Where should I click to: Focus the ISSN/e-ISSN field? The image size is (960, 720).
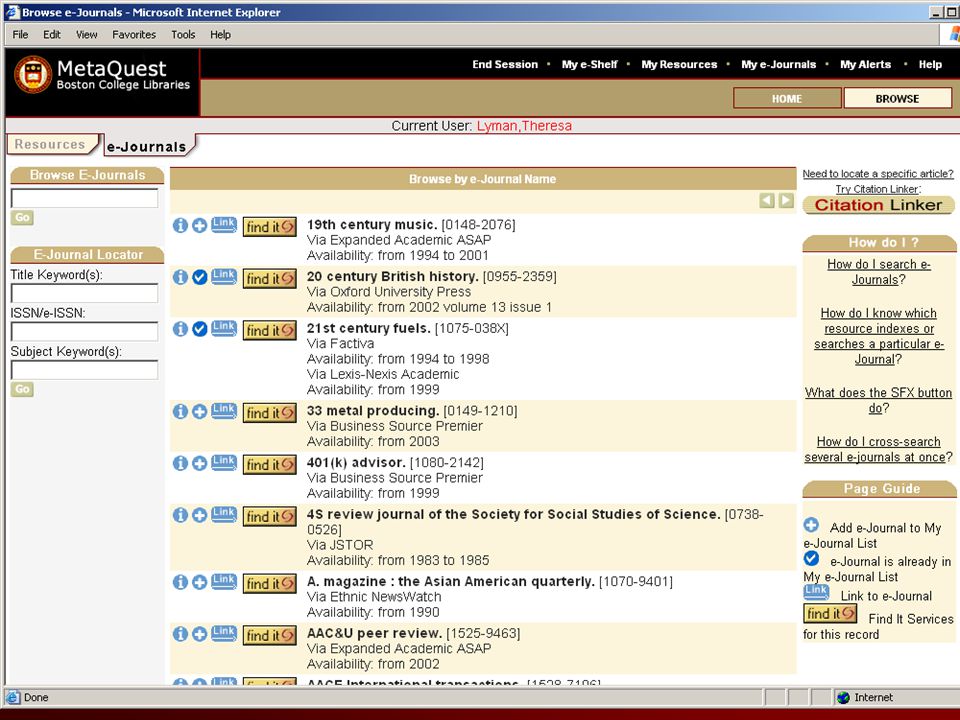[x=84, y=331]
